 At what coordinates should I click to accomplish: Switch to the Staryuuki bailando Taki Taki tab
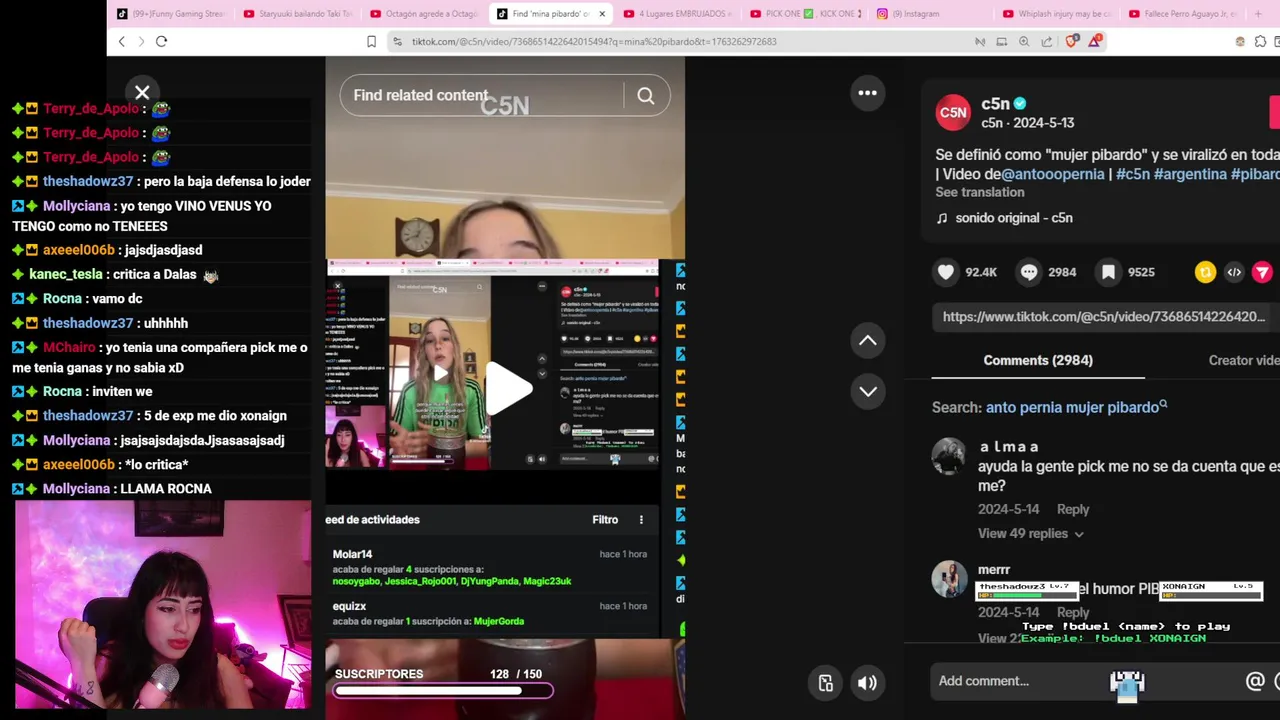(297, 14)
